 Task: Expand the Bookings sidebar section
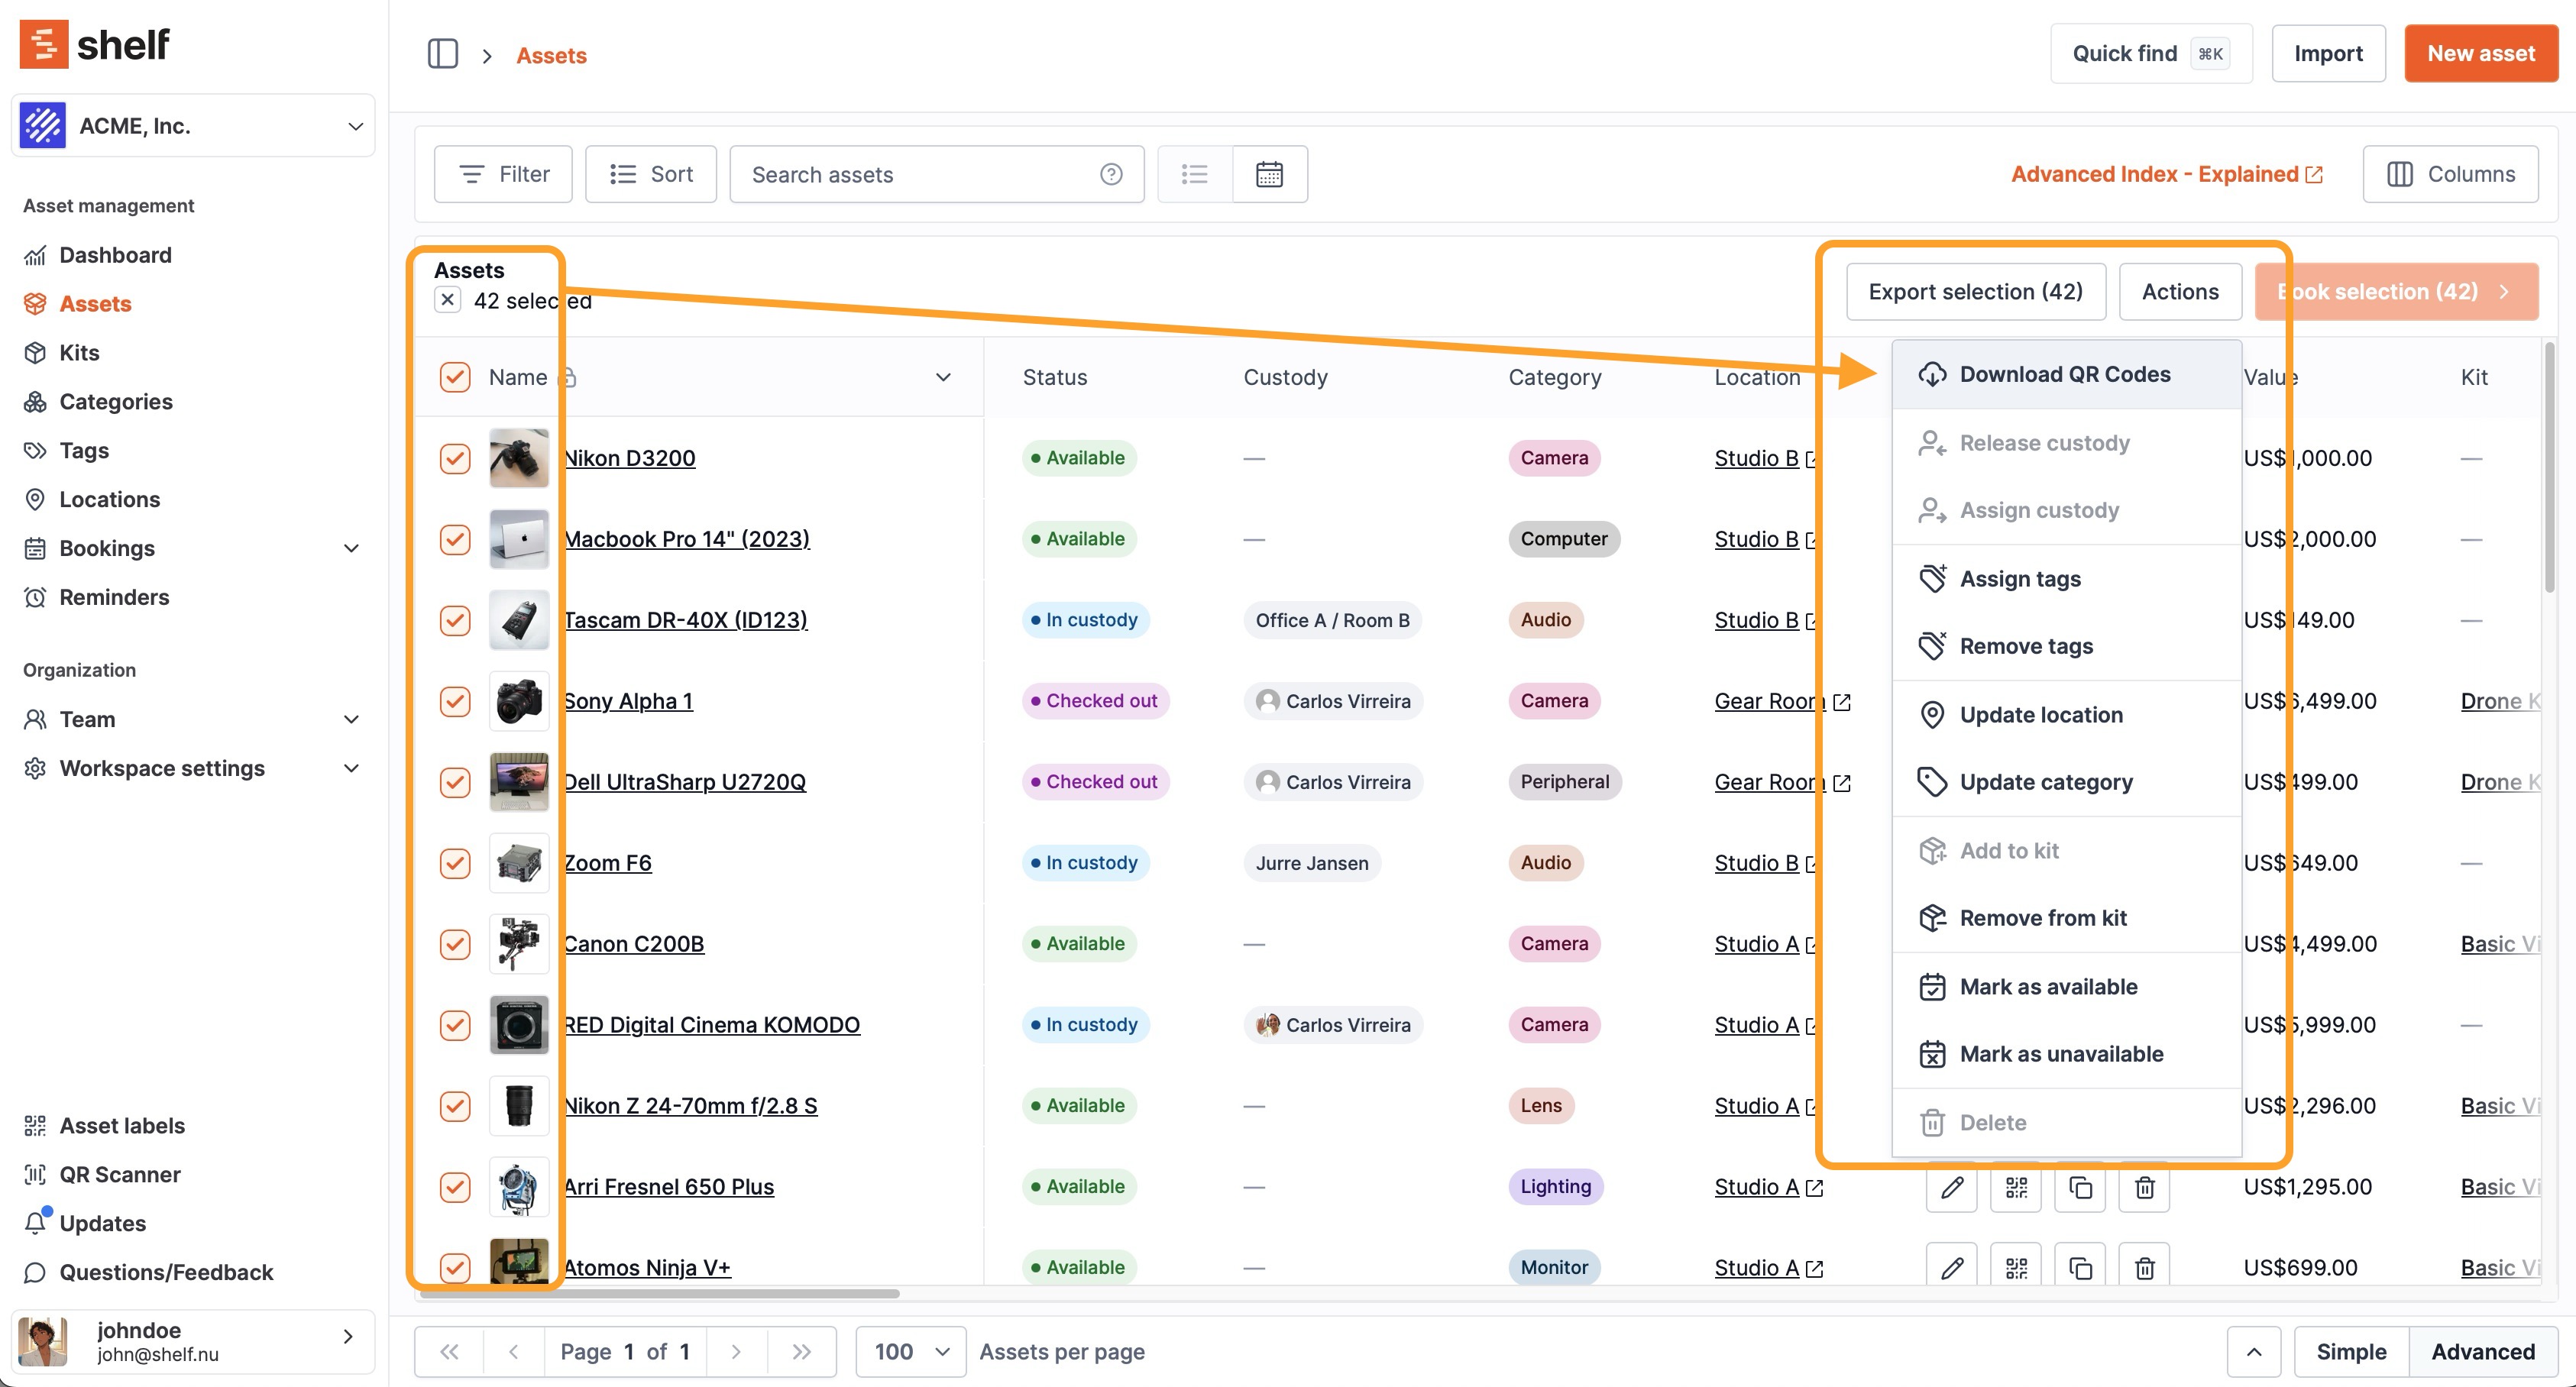(351, 548)
